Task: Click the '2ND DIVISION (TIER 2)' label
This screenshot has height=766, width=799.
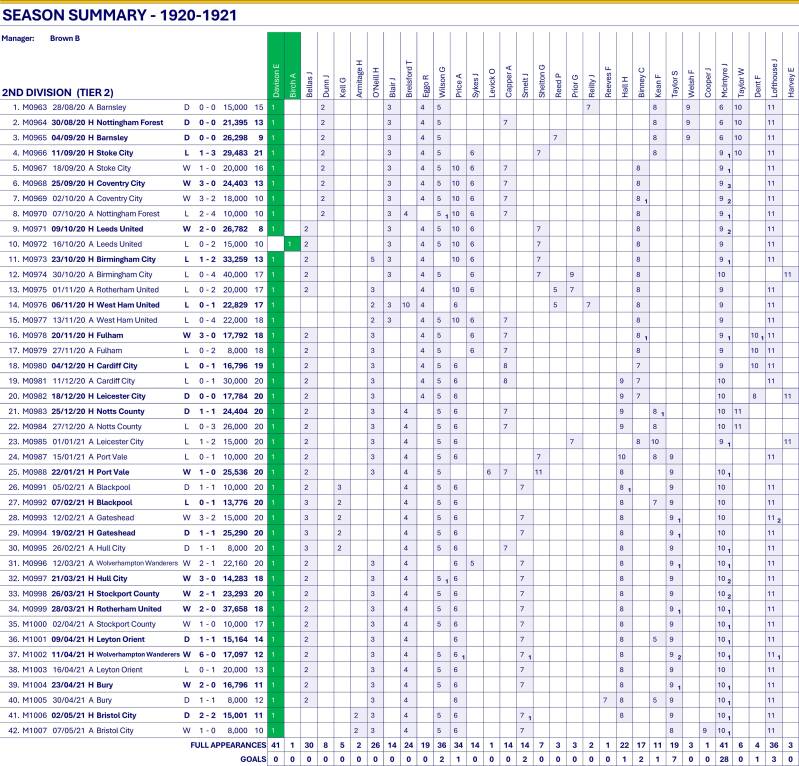Action: tap(58, 92)
